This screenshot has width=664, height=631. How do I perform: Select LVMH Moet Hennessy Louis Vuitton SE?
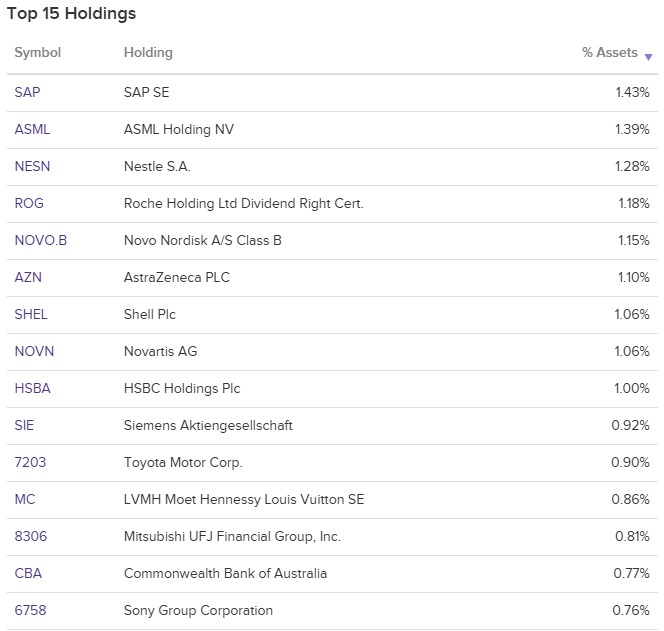244,499
